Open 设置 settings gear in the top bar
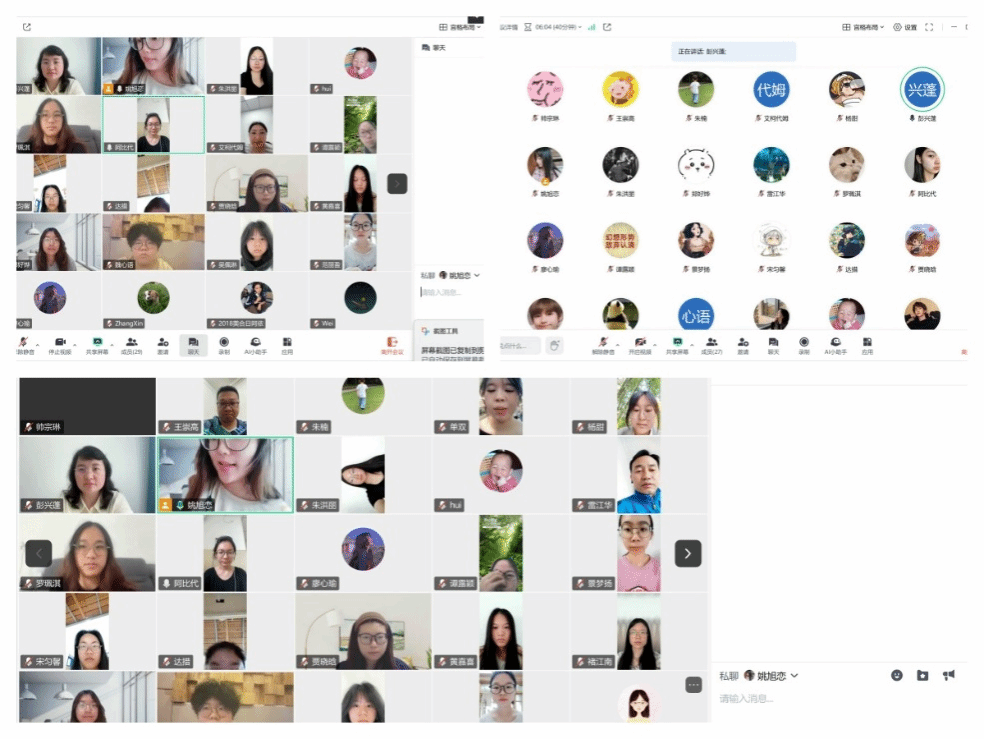This screenshot has width=984, height=739. pos(904,27)
